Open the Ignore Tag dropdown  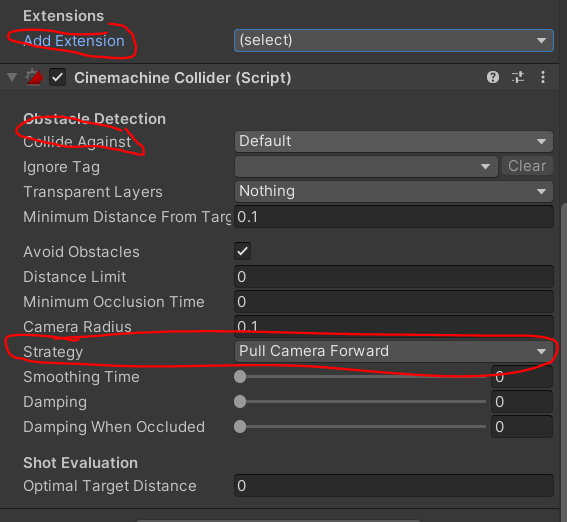366,166
